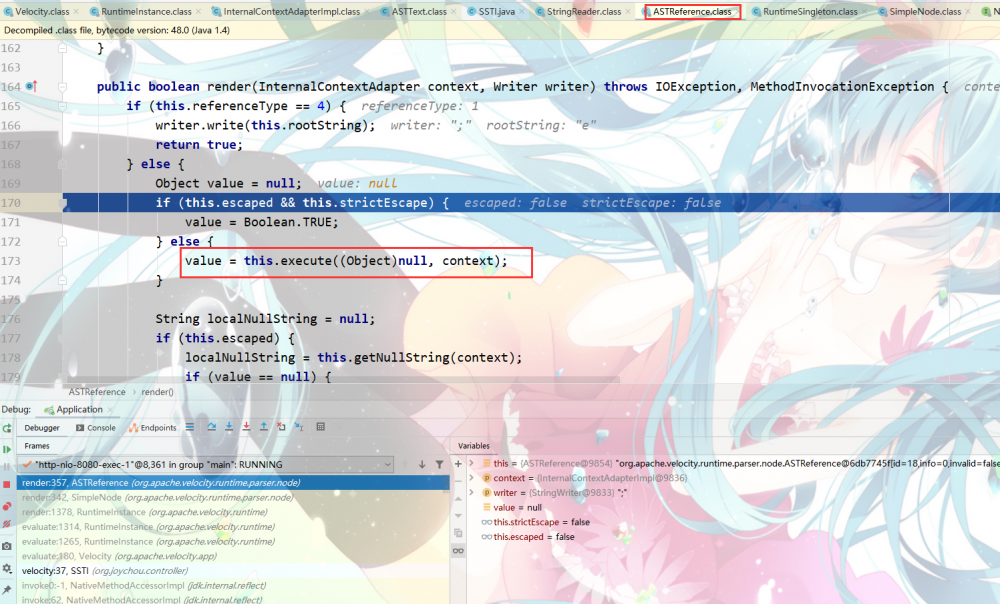Open InternalContextAdapterImpl.class tab
Viewport: 1000px width, 604px height.
tap(291, 11)
